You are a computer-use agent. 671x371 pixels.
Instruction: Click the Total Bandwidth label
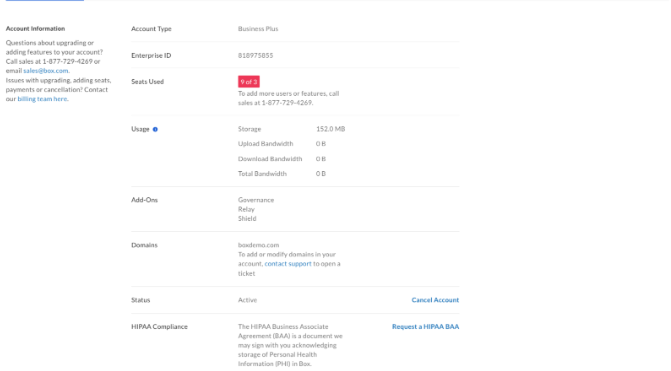pos(262,174)
